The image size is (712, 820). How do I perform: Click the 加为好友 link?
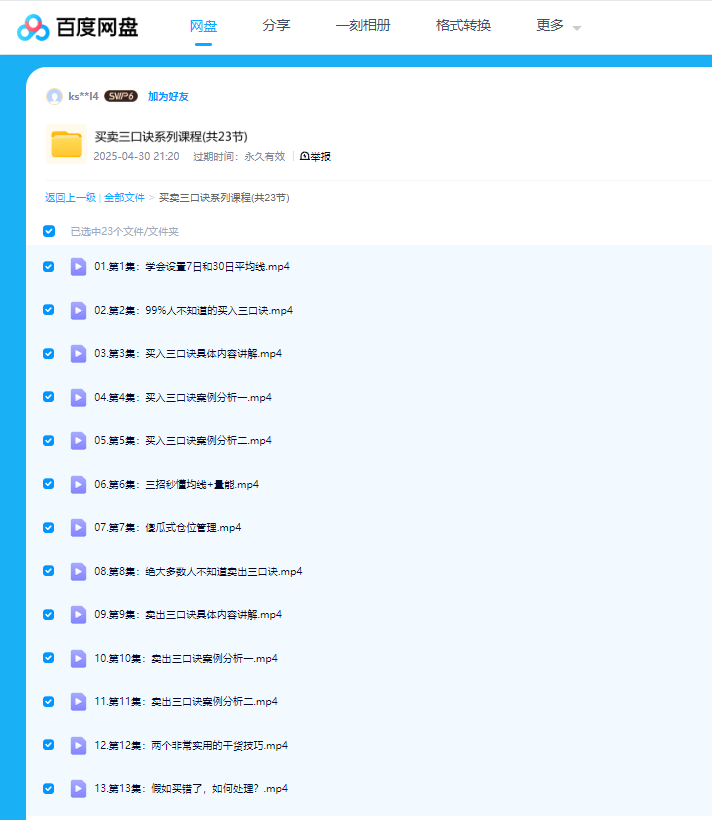point(168,97)
